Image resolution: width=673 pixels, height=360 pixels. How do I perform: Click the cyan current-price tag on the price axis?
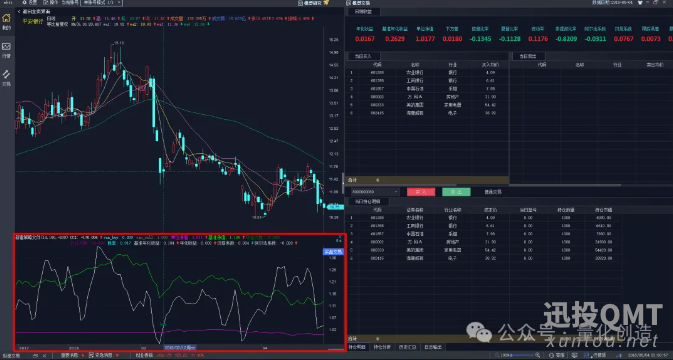335,207
